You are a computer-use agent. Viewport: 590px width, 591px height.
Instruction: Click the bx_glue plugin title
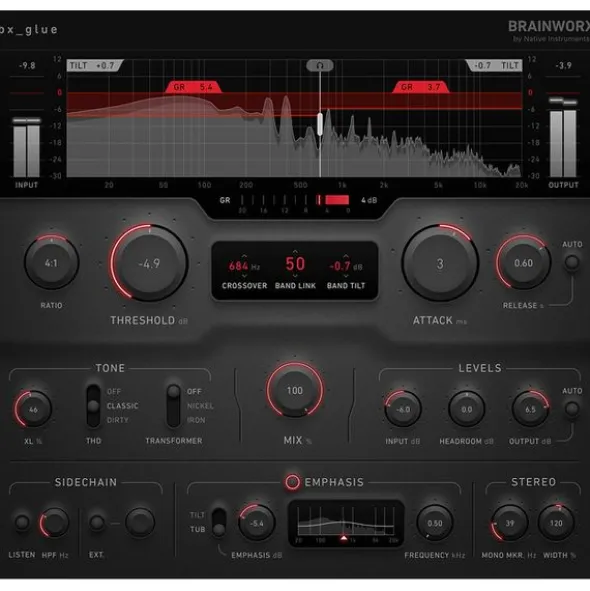tap(29, 29)
